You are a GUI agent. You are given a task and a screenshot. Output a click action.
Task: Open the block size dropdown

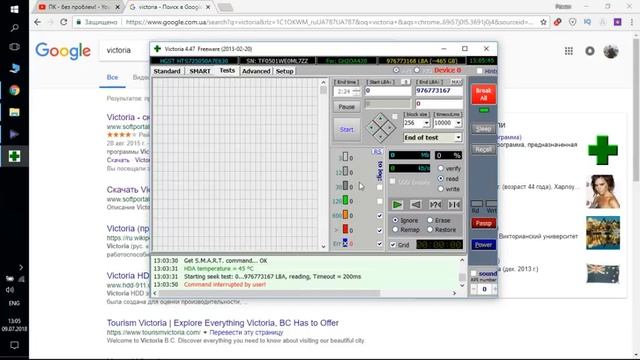tap(426, 123)
